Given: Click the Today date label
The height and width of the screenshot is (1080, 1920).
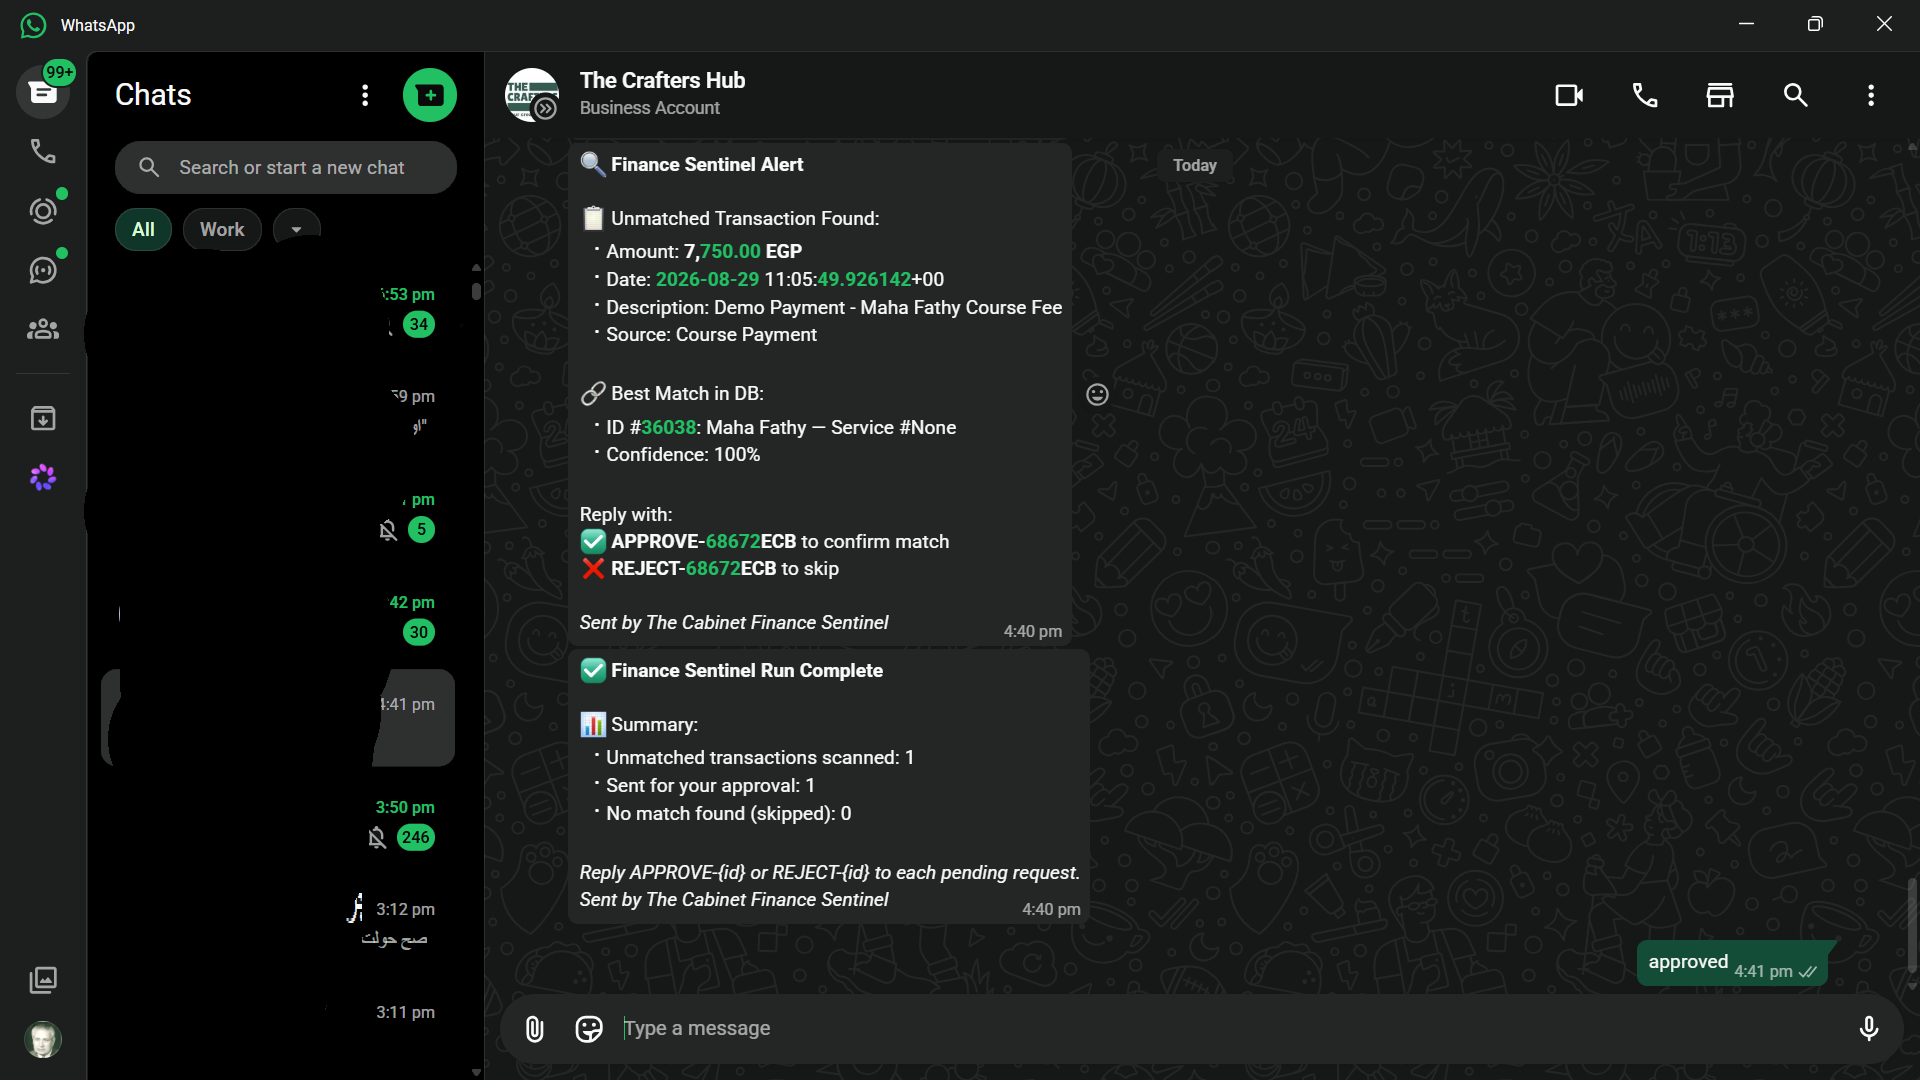Looking at the screenshot, I should coord(1195,165).
